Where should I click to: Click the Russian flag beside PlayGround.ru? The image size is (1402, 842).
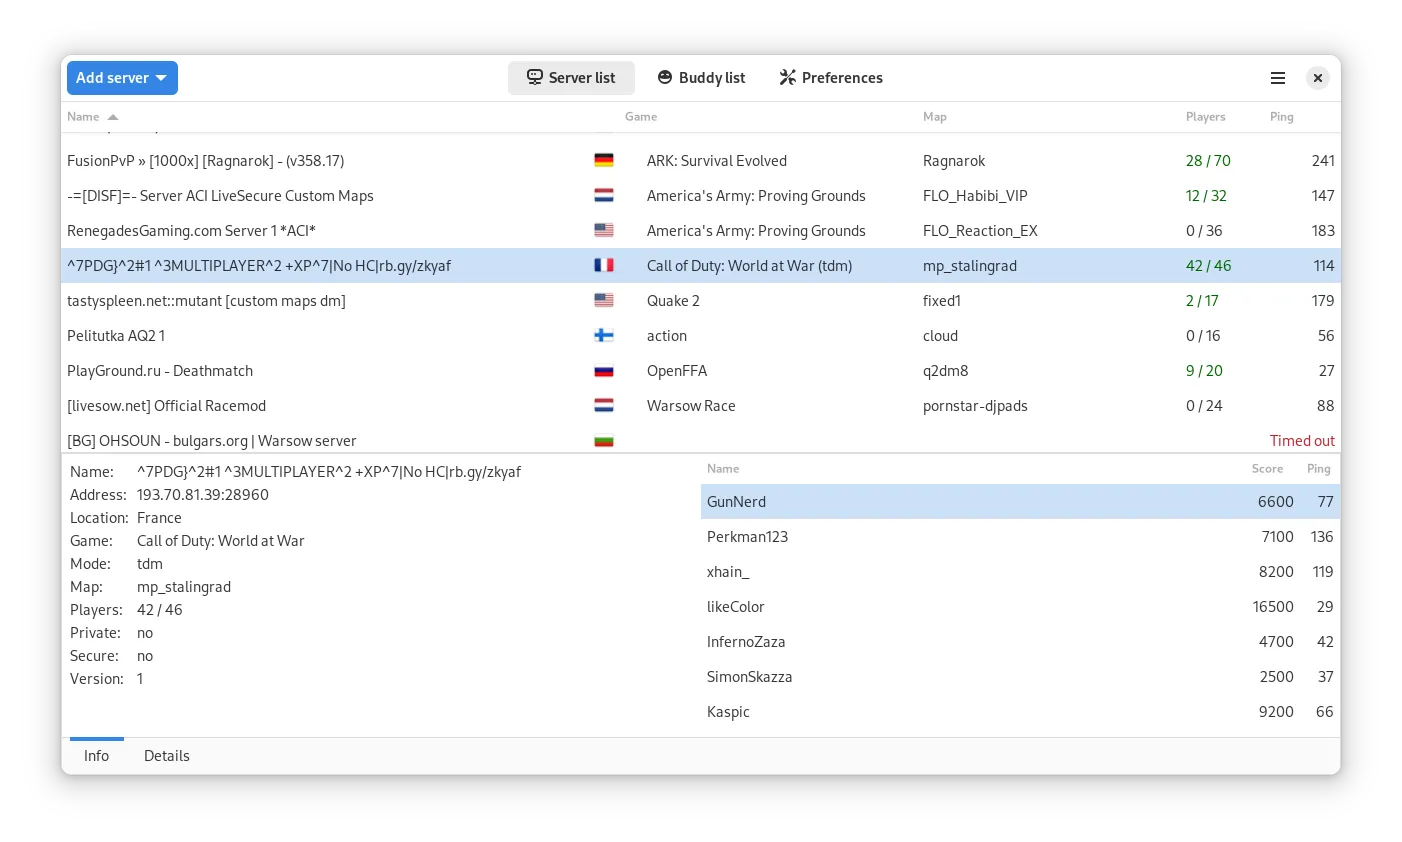(x=604, y=371)
